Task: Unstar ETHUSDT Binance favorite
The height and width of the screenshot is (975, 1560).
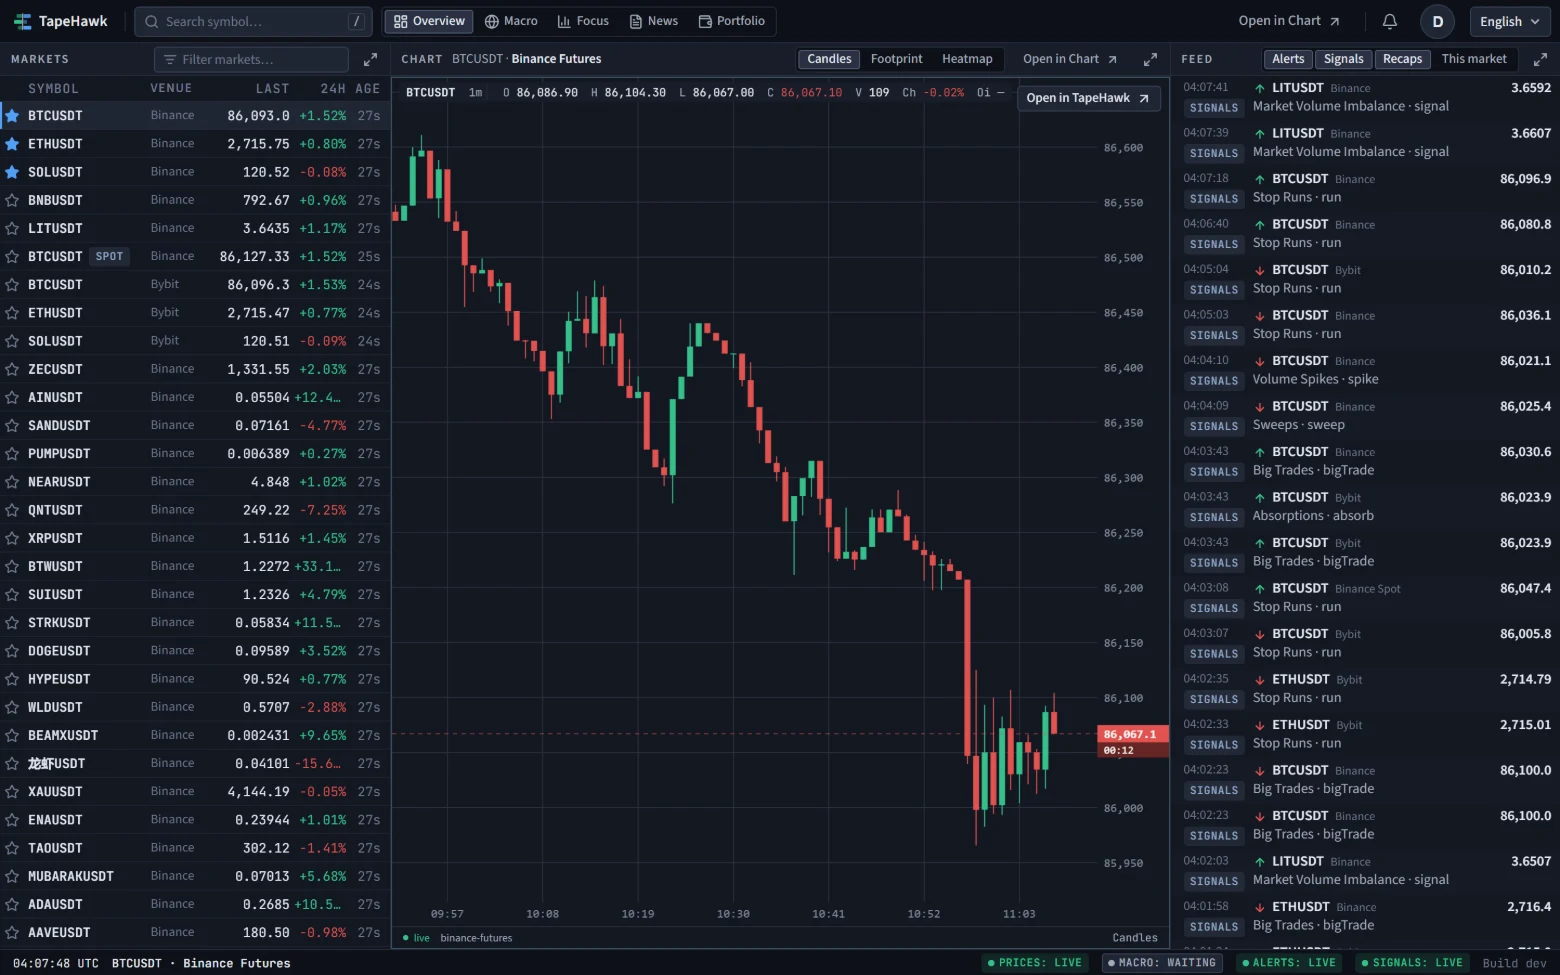Action: (x=12, y=144)
